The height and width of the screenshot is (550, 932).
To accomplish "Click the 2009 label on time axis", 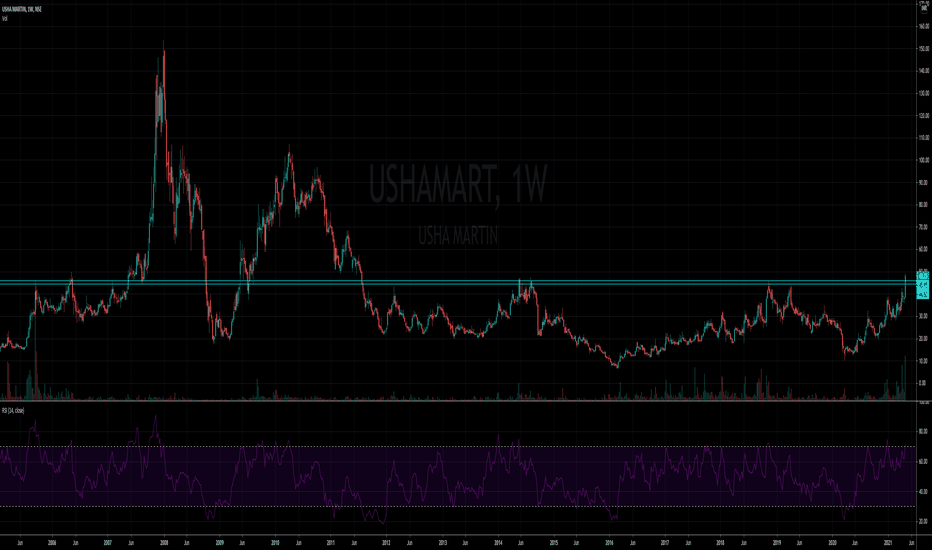I will (219, 542).
